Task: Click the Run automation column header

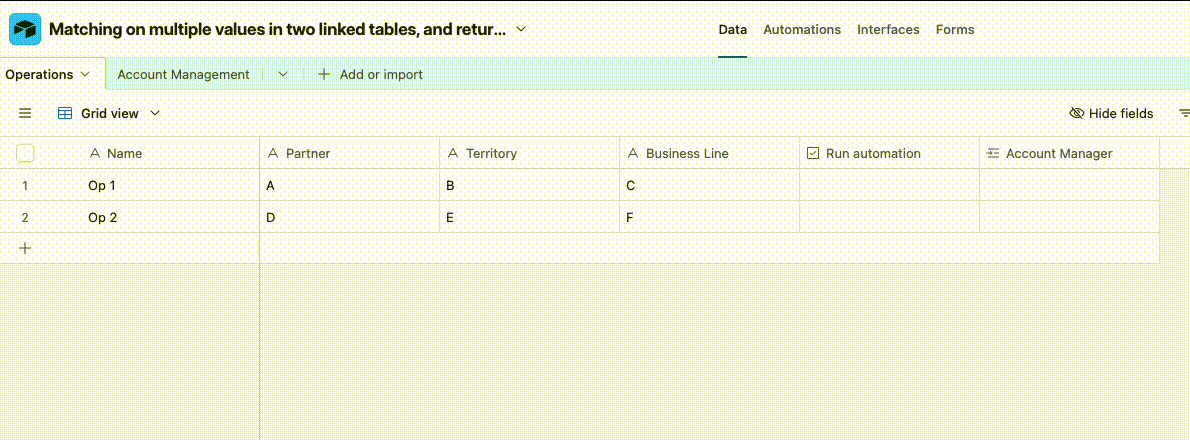Action: click(889, 153)
